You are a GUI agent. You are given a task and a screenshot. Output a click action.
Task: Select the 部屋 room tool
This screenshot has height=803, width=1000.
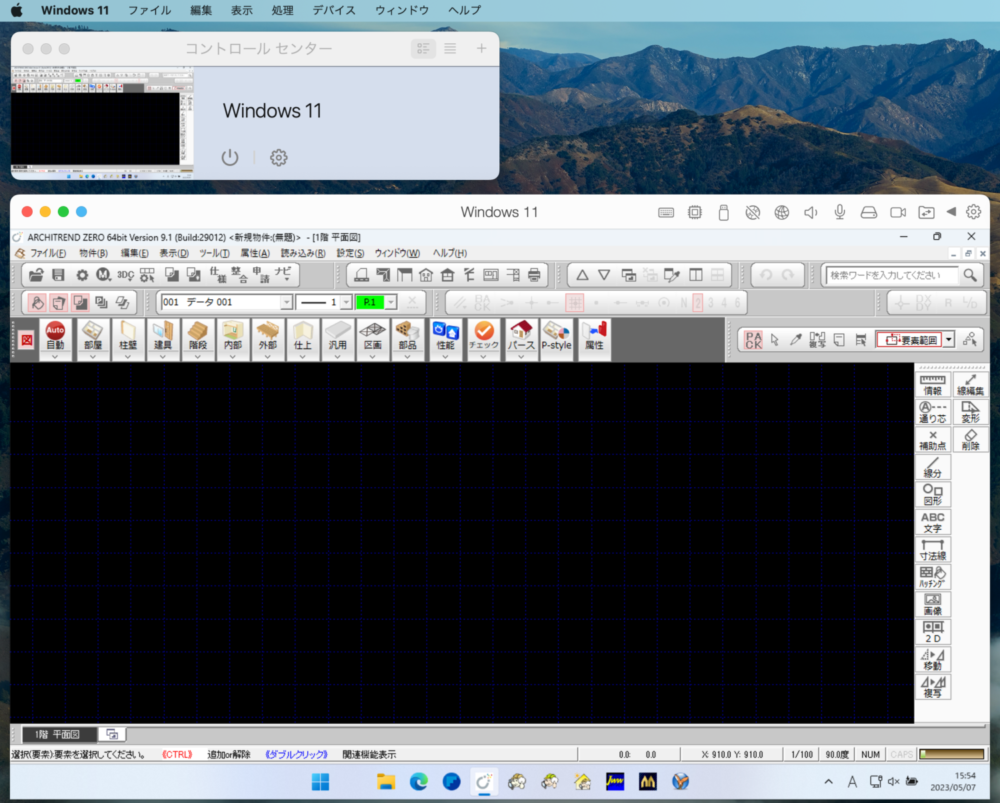point(92,335)
